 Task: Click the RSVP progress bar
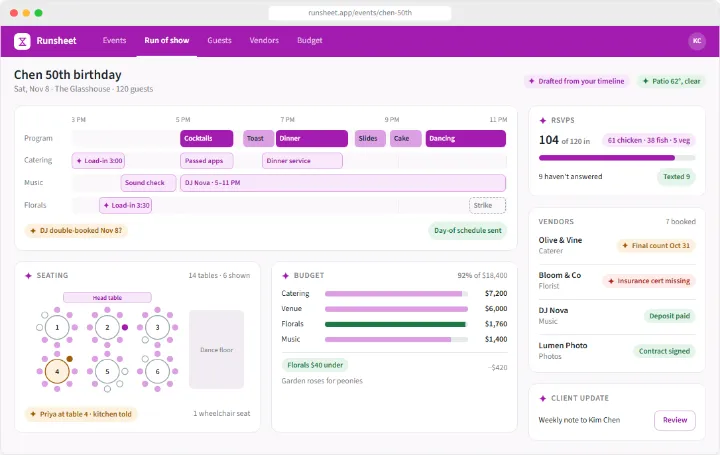pyautogui.click(x=617, y=158)
